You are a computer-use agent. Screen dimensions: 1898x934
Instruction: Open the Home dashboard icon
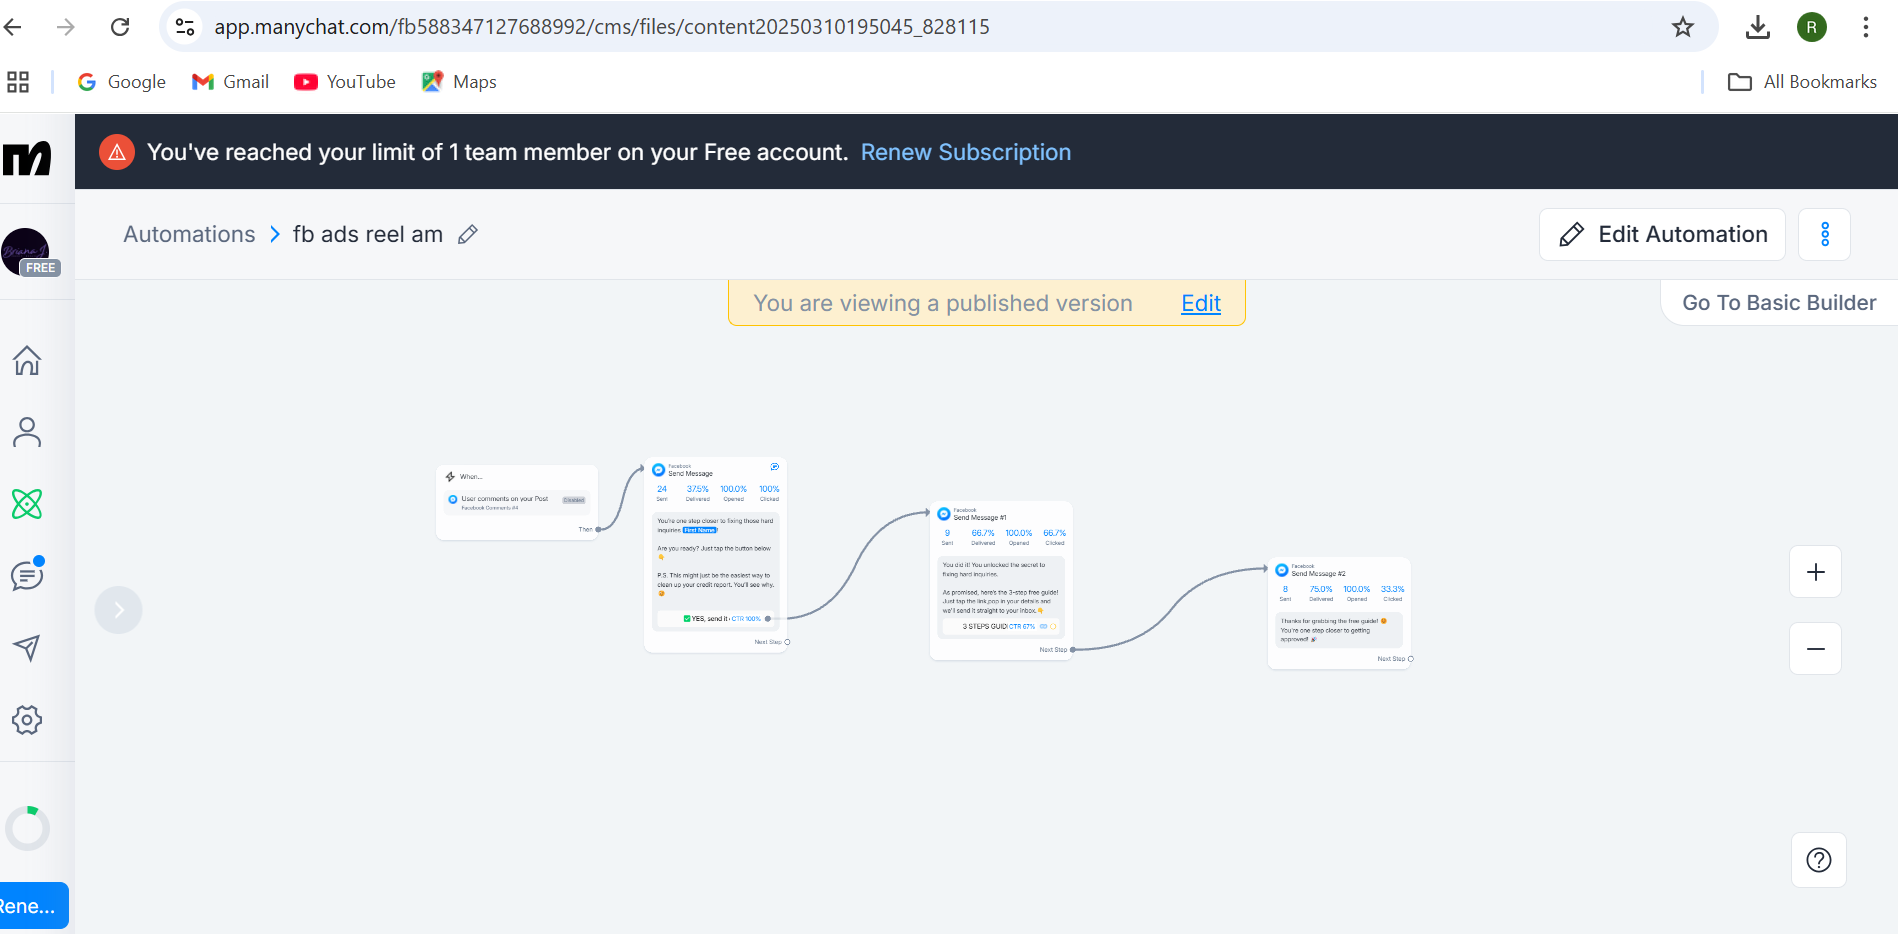(x=26, y=361)
